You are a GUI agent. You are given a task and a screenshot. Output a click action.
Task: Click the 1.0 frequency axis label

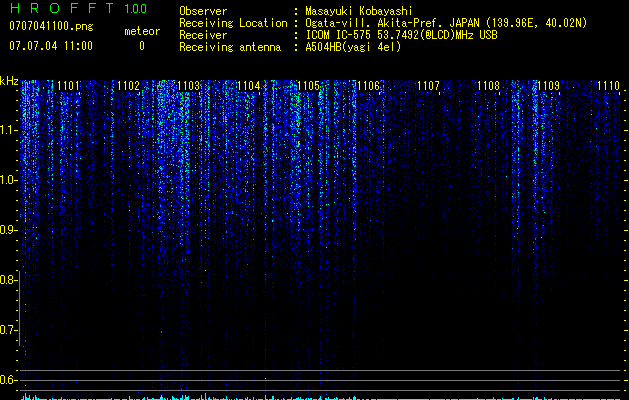point(7,180)
